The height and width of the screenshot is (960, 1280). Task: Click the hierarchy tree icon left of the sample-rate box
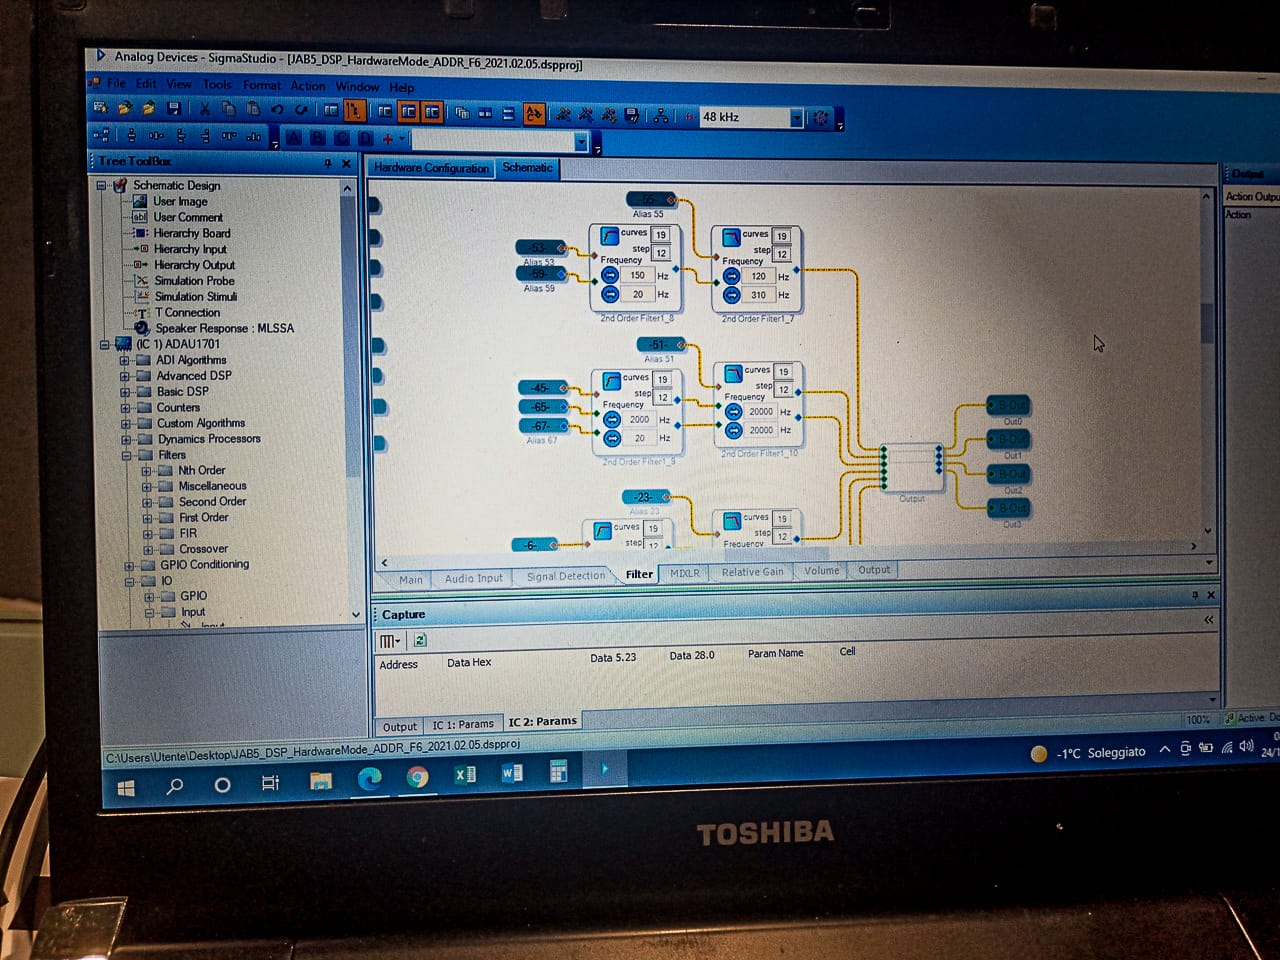661,116
